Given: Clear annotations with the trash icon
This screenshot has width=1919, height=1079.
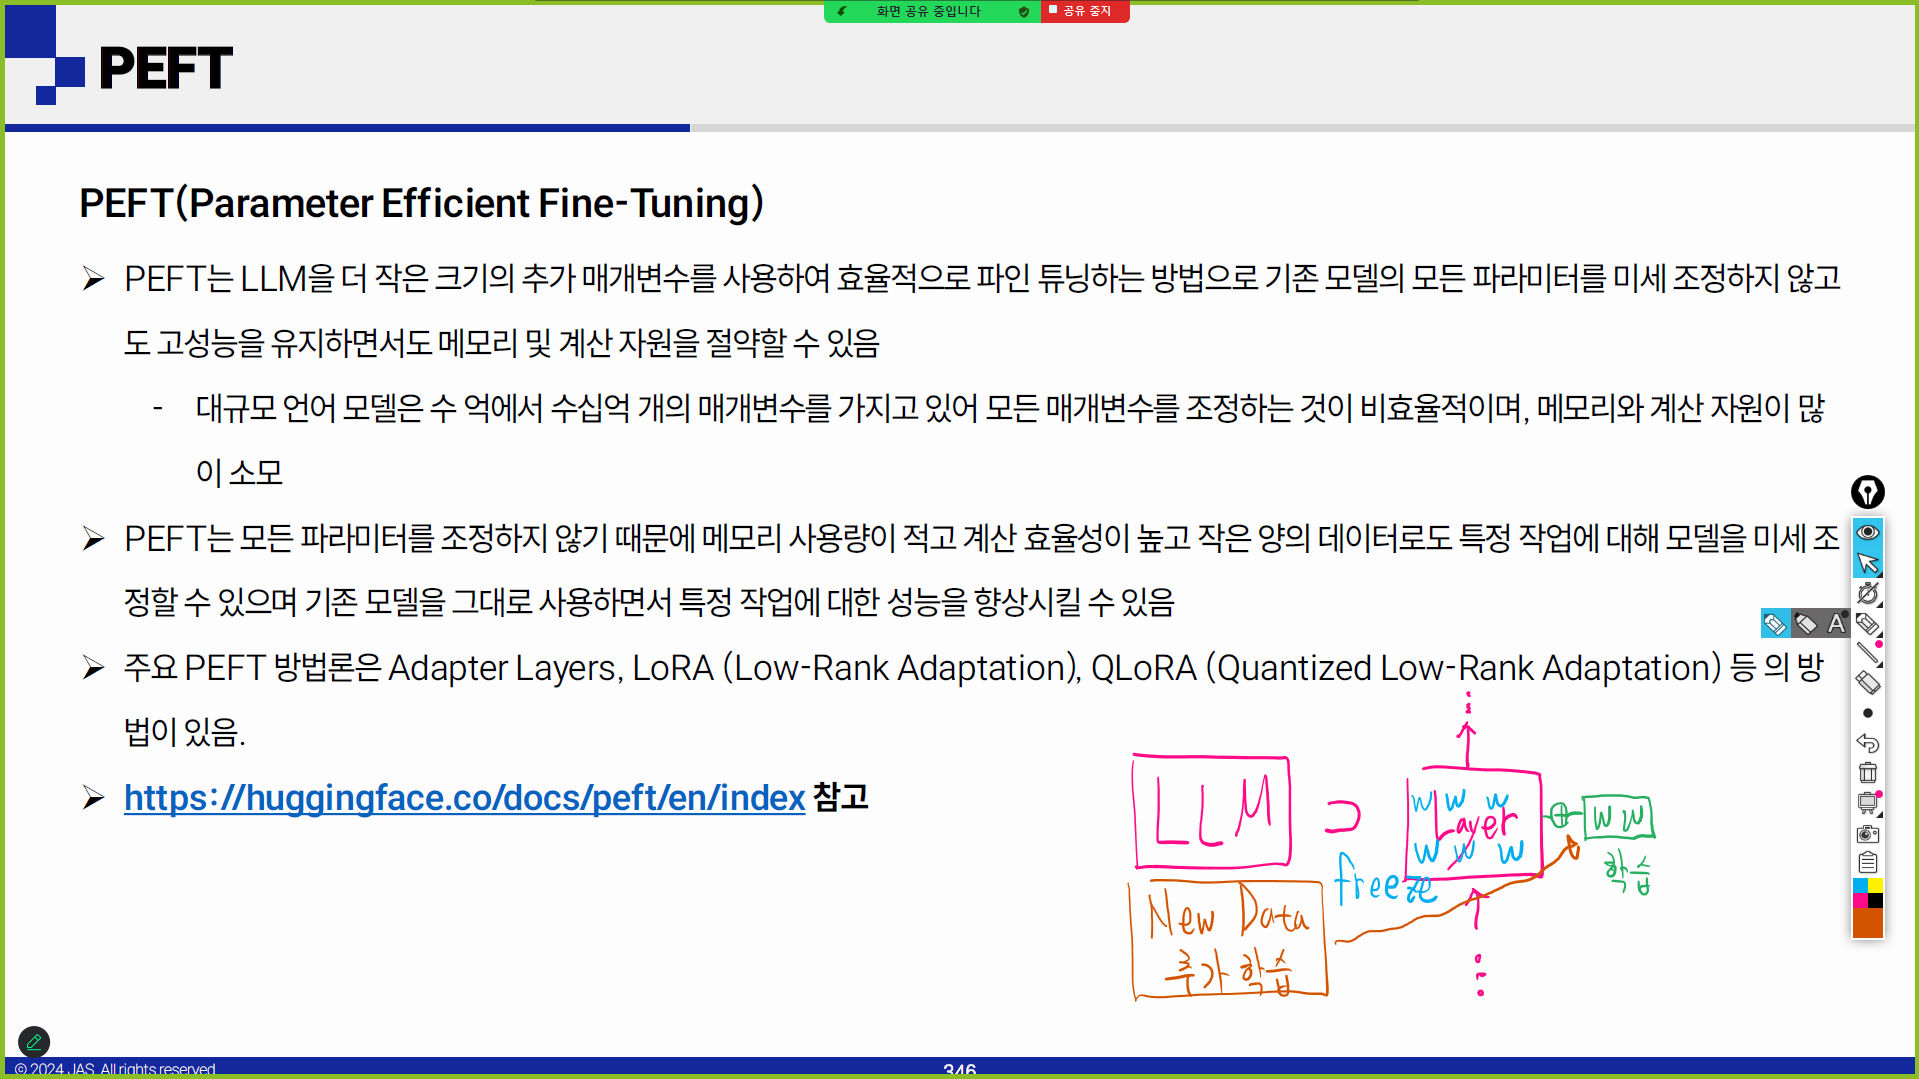Looking at the screenshot, I should point(1867,773).
